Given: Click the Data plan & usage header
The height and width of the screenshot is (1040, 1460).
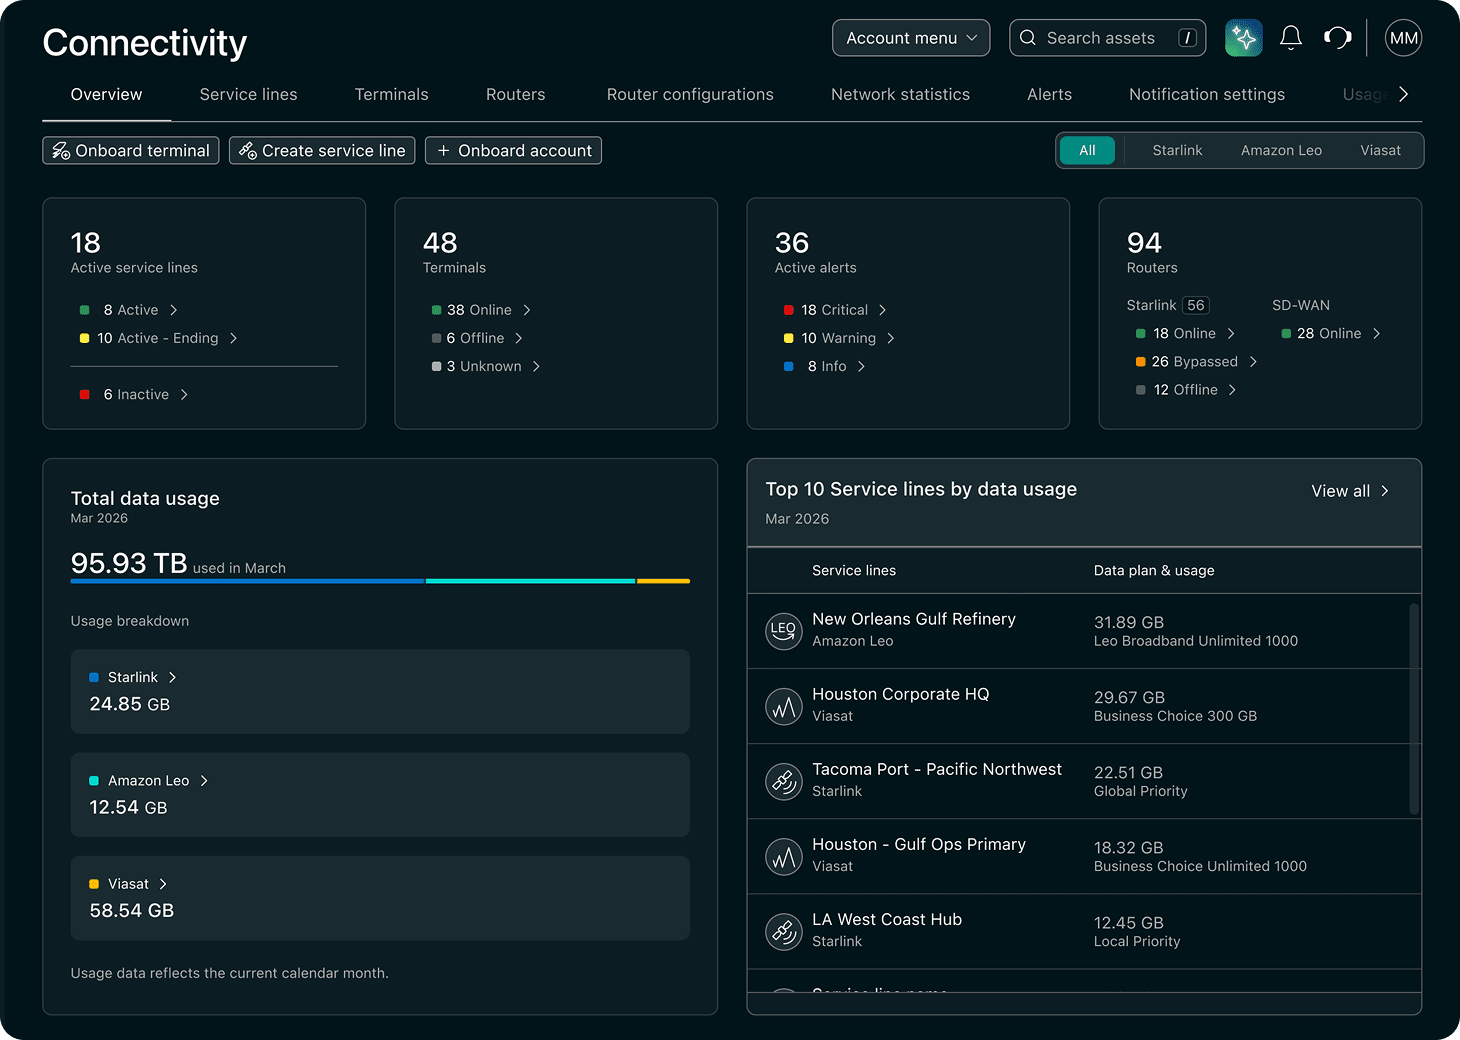Looking at the screenshot, I should tap(1154, 570).
